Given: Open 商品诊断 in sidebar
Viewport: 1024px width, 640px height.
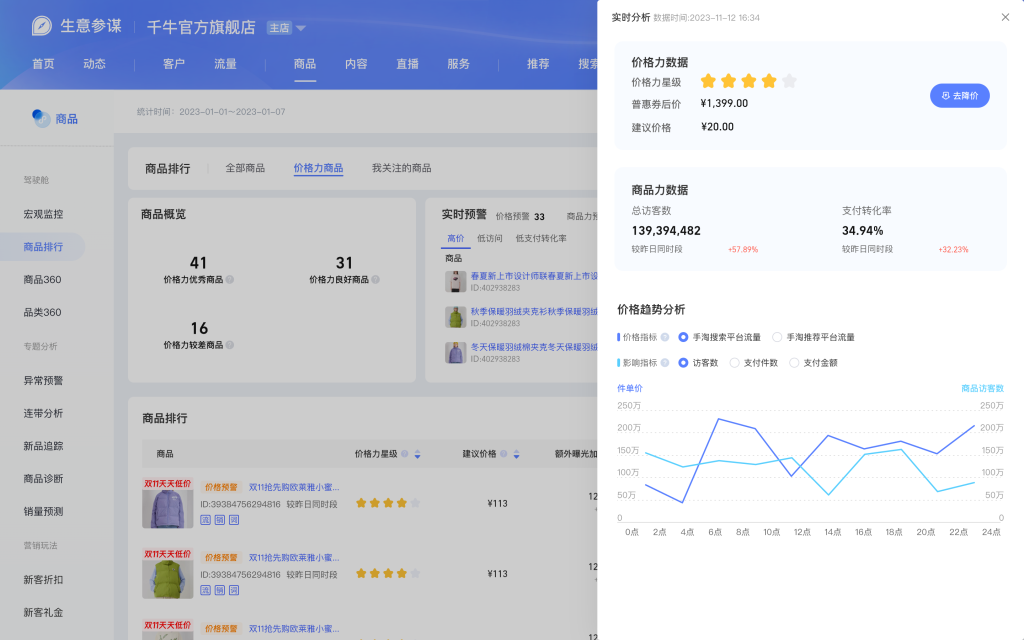Looking at the screenshot, I should [43, 479].
